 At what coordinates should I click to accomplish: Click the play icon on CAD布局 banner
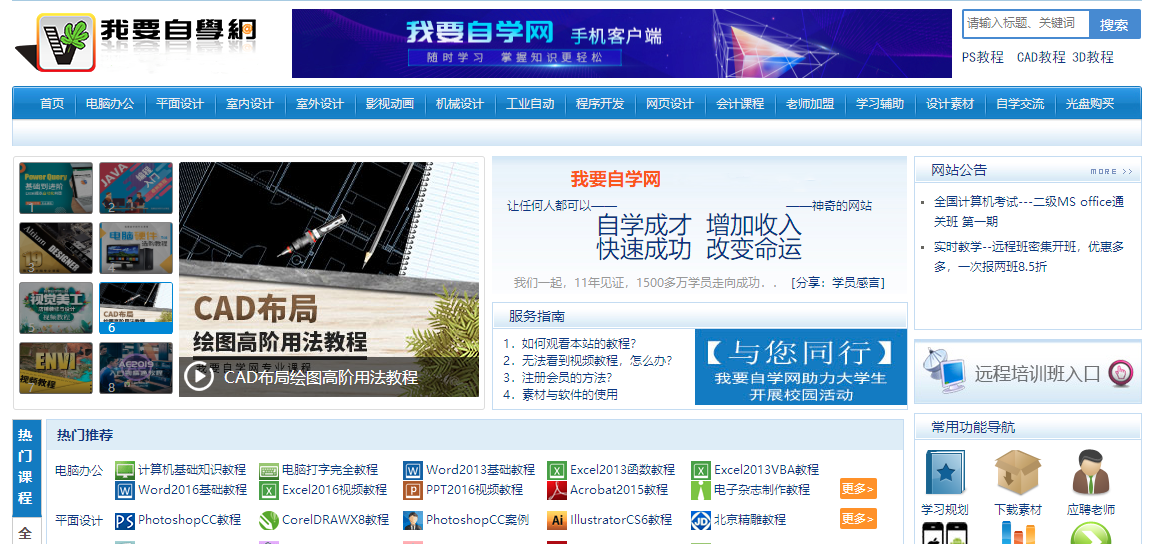click(199, 377)
